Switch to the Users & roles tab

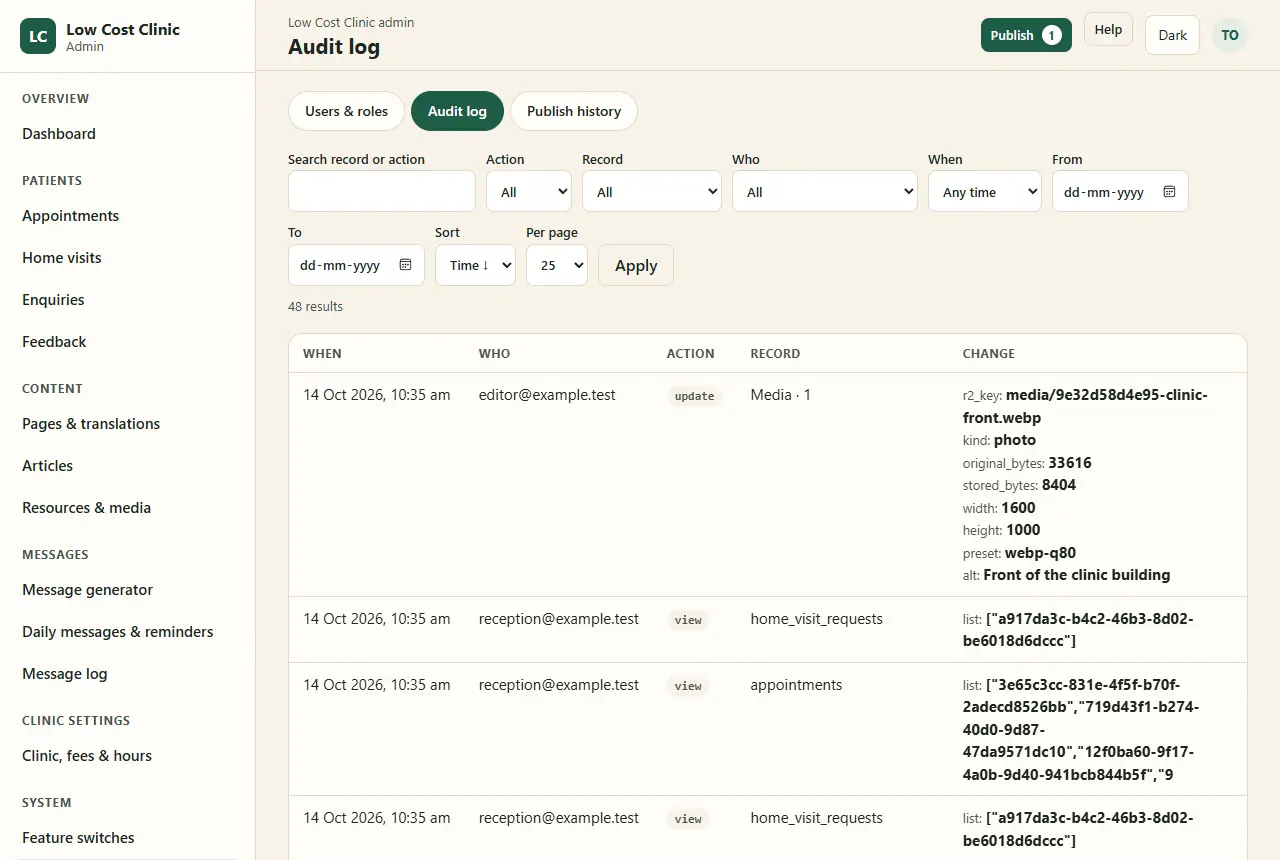346,111
